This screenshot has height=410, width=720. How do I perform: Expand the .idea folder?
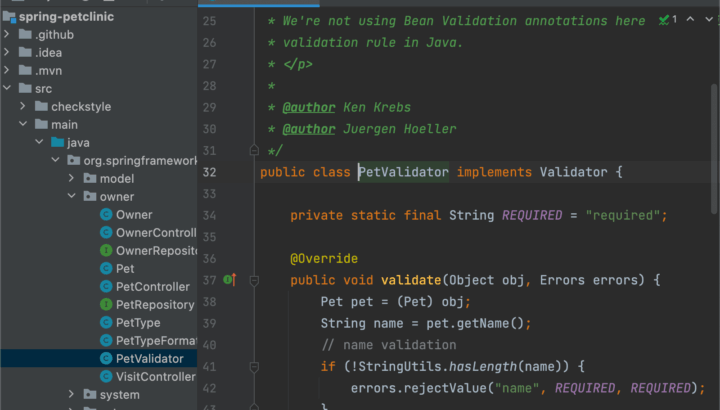pyautogui.click(x=6, y=52)
